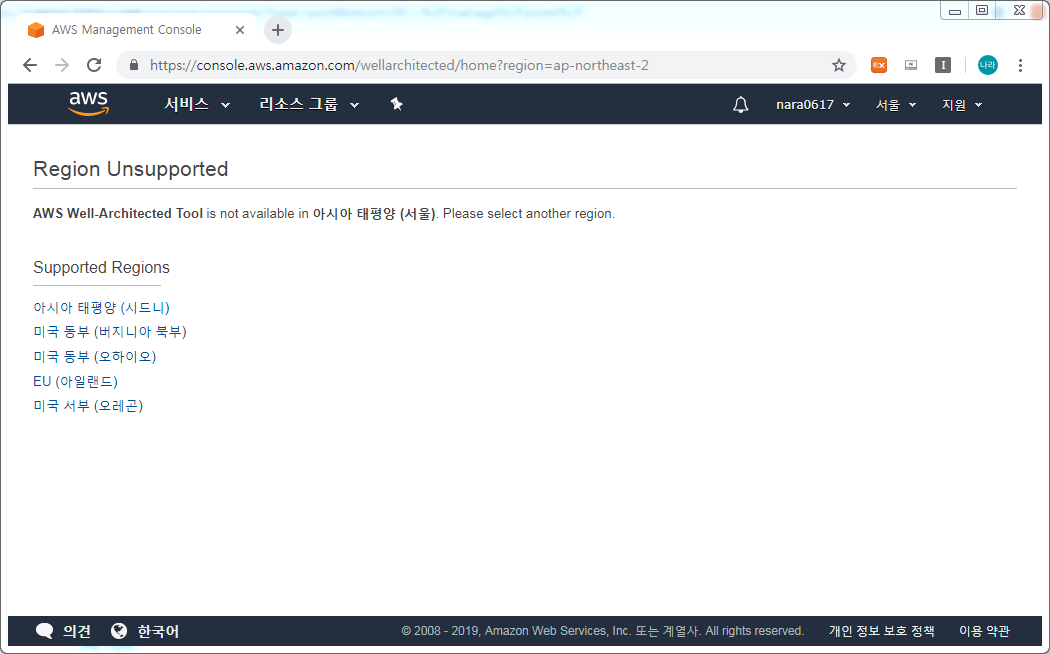Bookmark this page with the star icon
1050x654 pixels.
tap(838, 65)
